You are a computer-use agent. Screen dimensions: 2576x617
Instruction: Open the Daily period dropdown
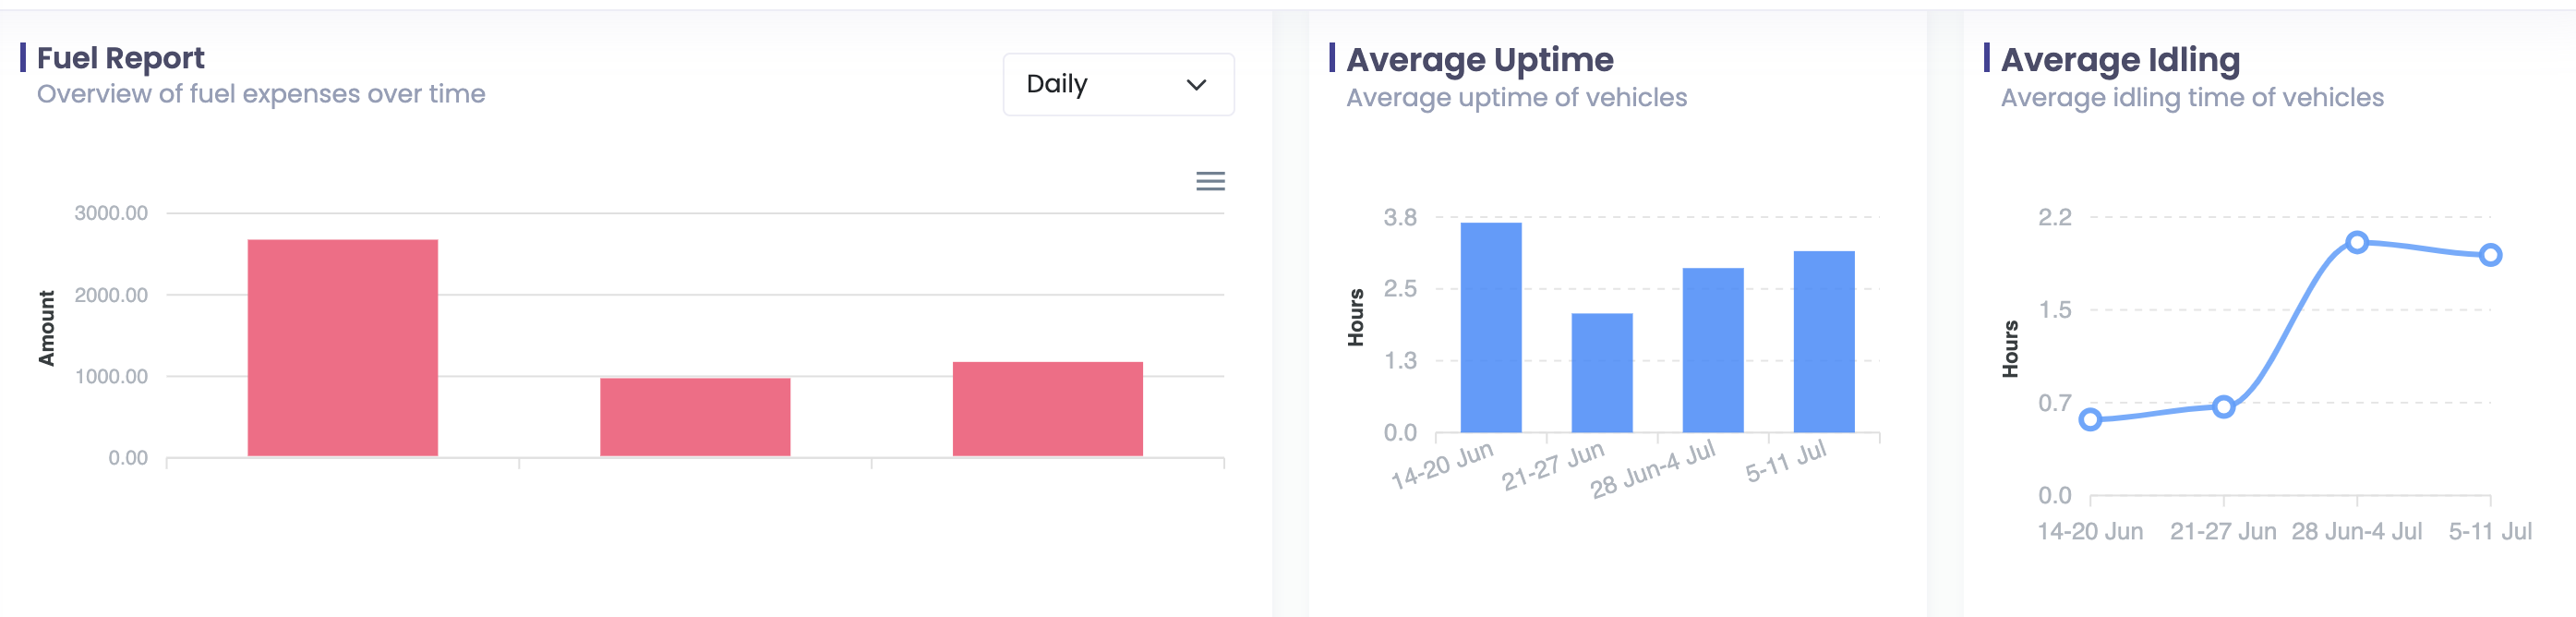pos(1117,84)
